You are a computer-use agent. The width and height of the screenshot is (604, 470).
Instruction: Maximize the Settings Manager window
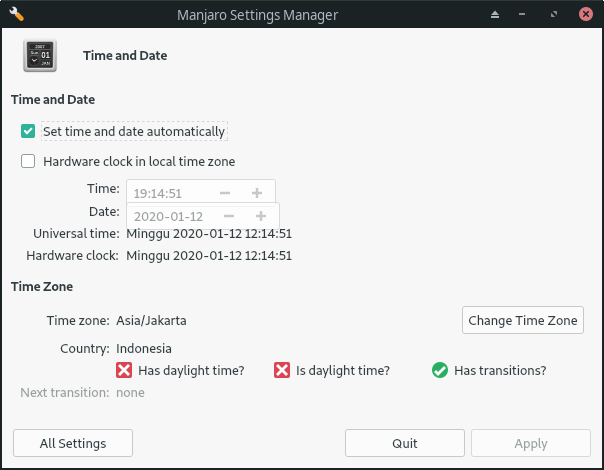pos(554,15)
